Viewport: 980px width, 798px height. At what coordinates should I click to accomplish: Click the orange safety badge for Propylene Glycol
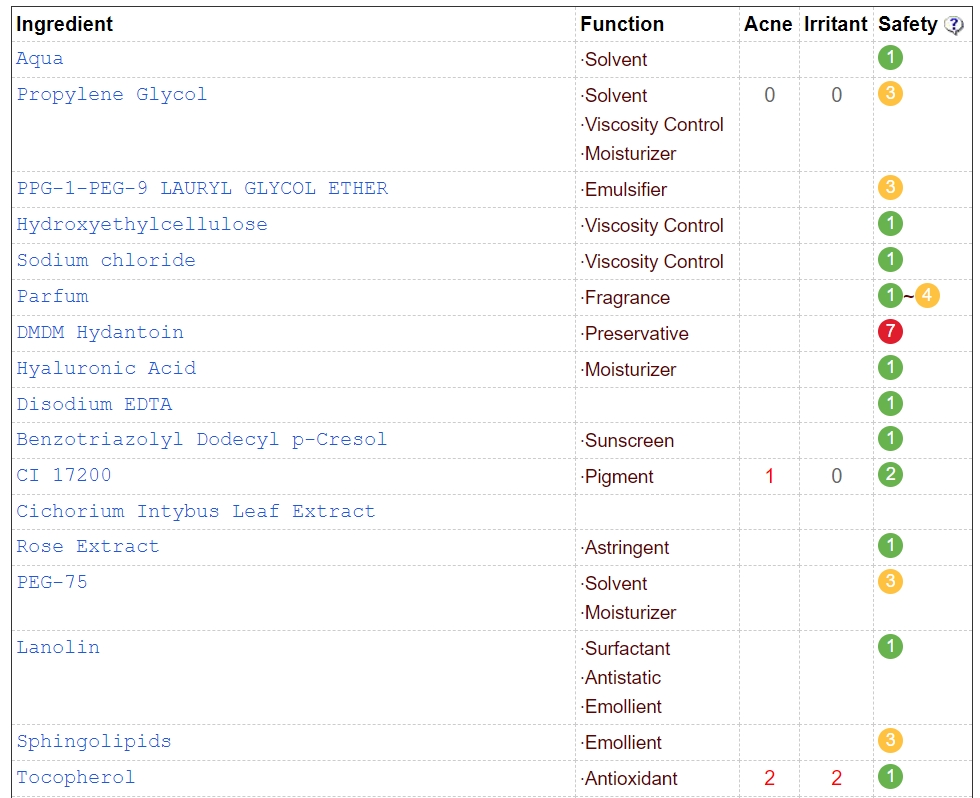[x=890, y=94]
